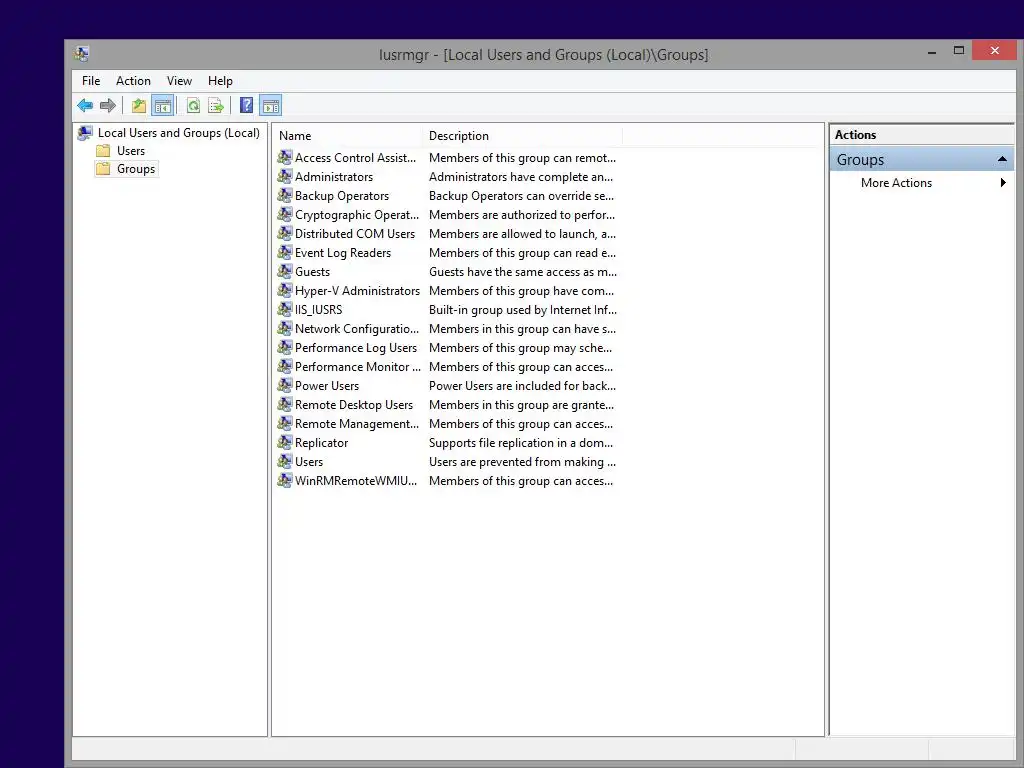Click the IIS_IUSRS group icon
This screenshot has width=1024, height=768.
(285, 309)
